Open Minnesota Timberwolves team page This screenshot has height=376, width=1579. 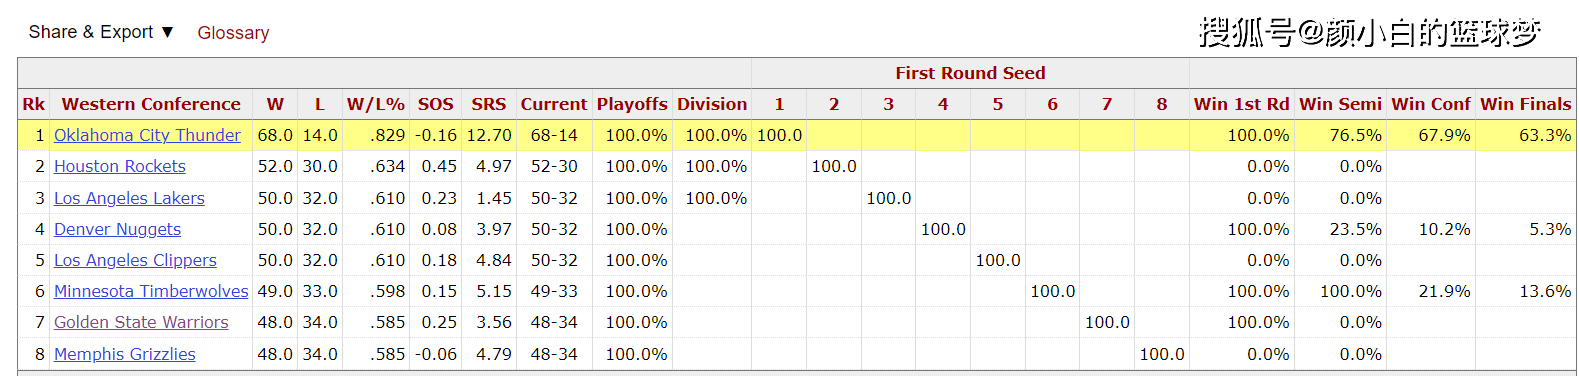[x=151, y=291]
